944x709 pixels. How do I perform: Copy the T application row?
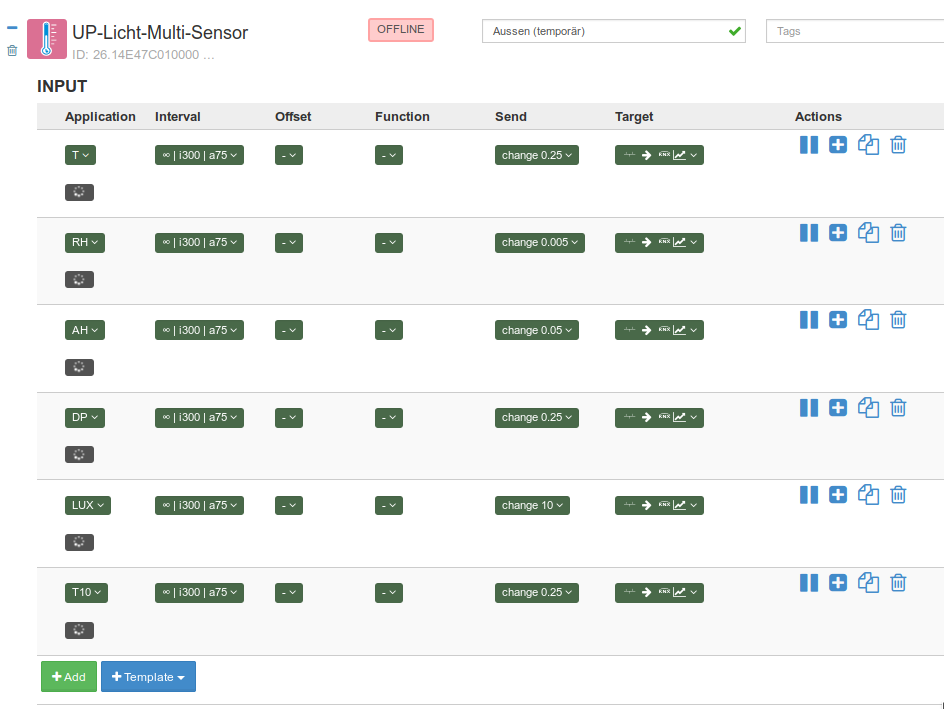pyautogui.click(x=868, y=144)
